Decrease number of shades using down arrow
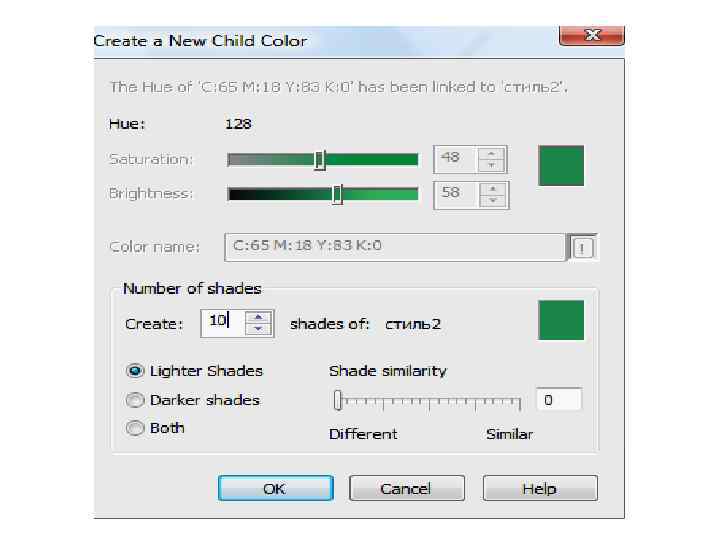The height and width of the screenshot is (540, 720). (x=259, y=329)
